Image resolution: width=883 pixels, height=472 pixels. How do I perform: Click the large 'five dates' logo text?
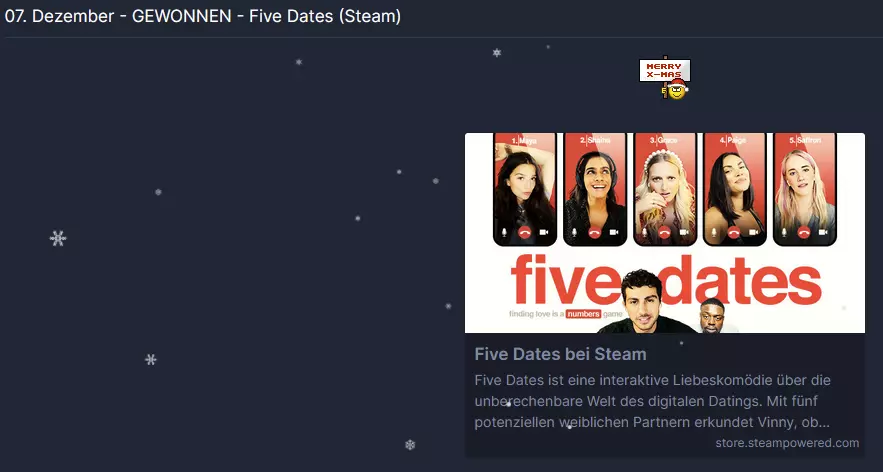[666, 280]
